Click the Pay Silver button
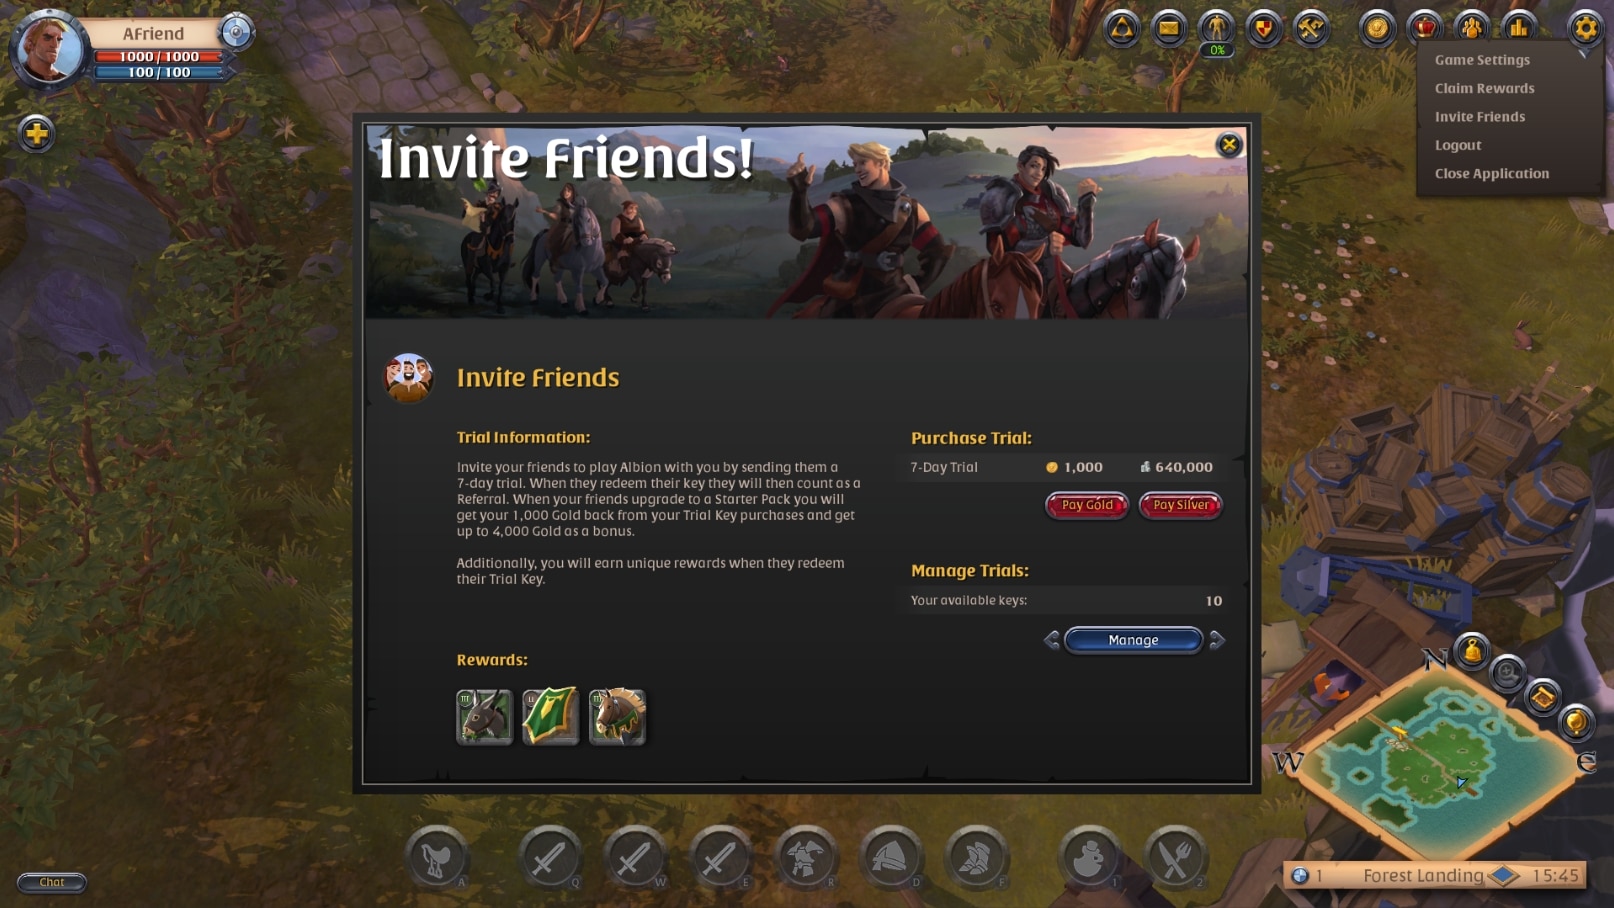This screenshot has width=1614, height=908. 1180,505
